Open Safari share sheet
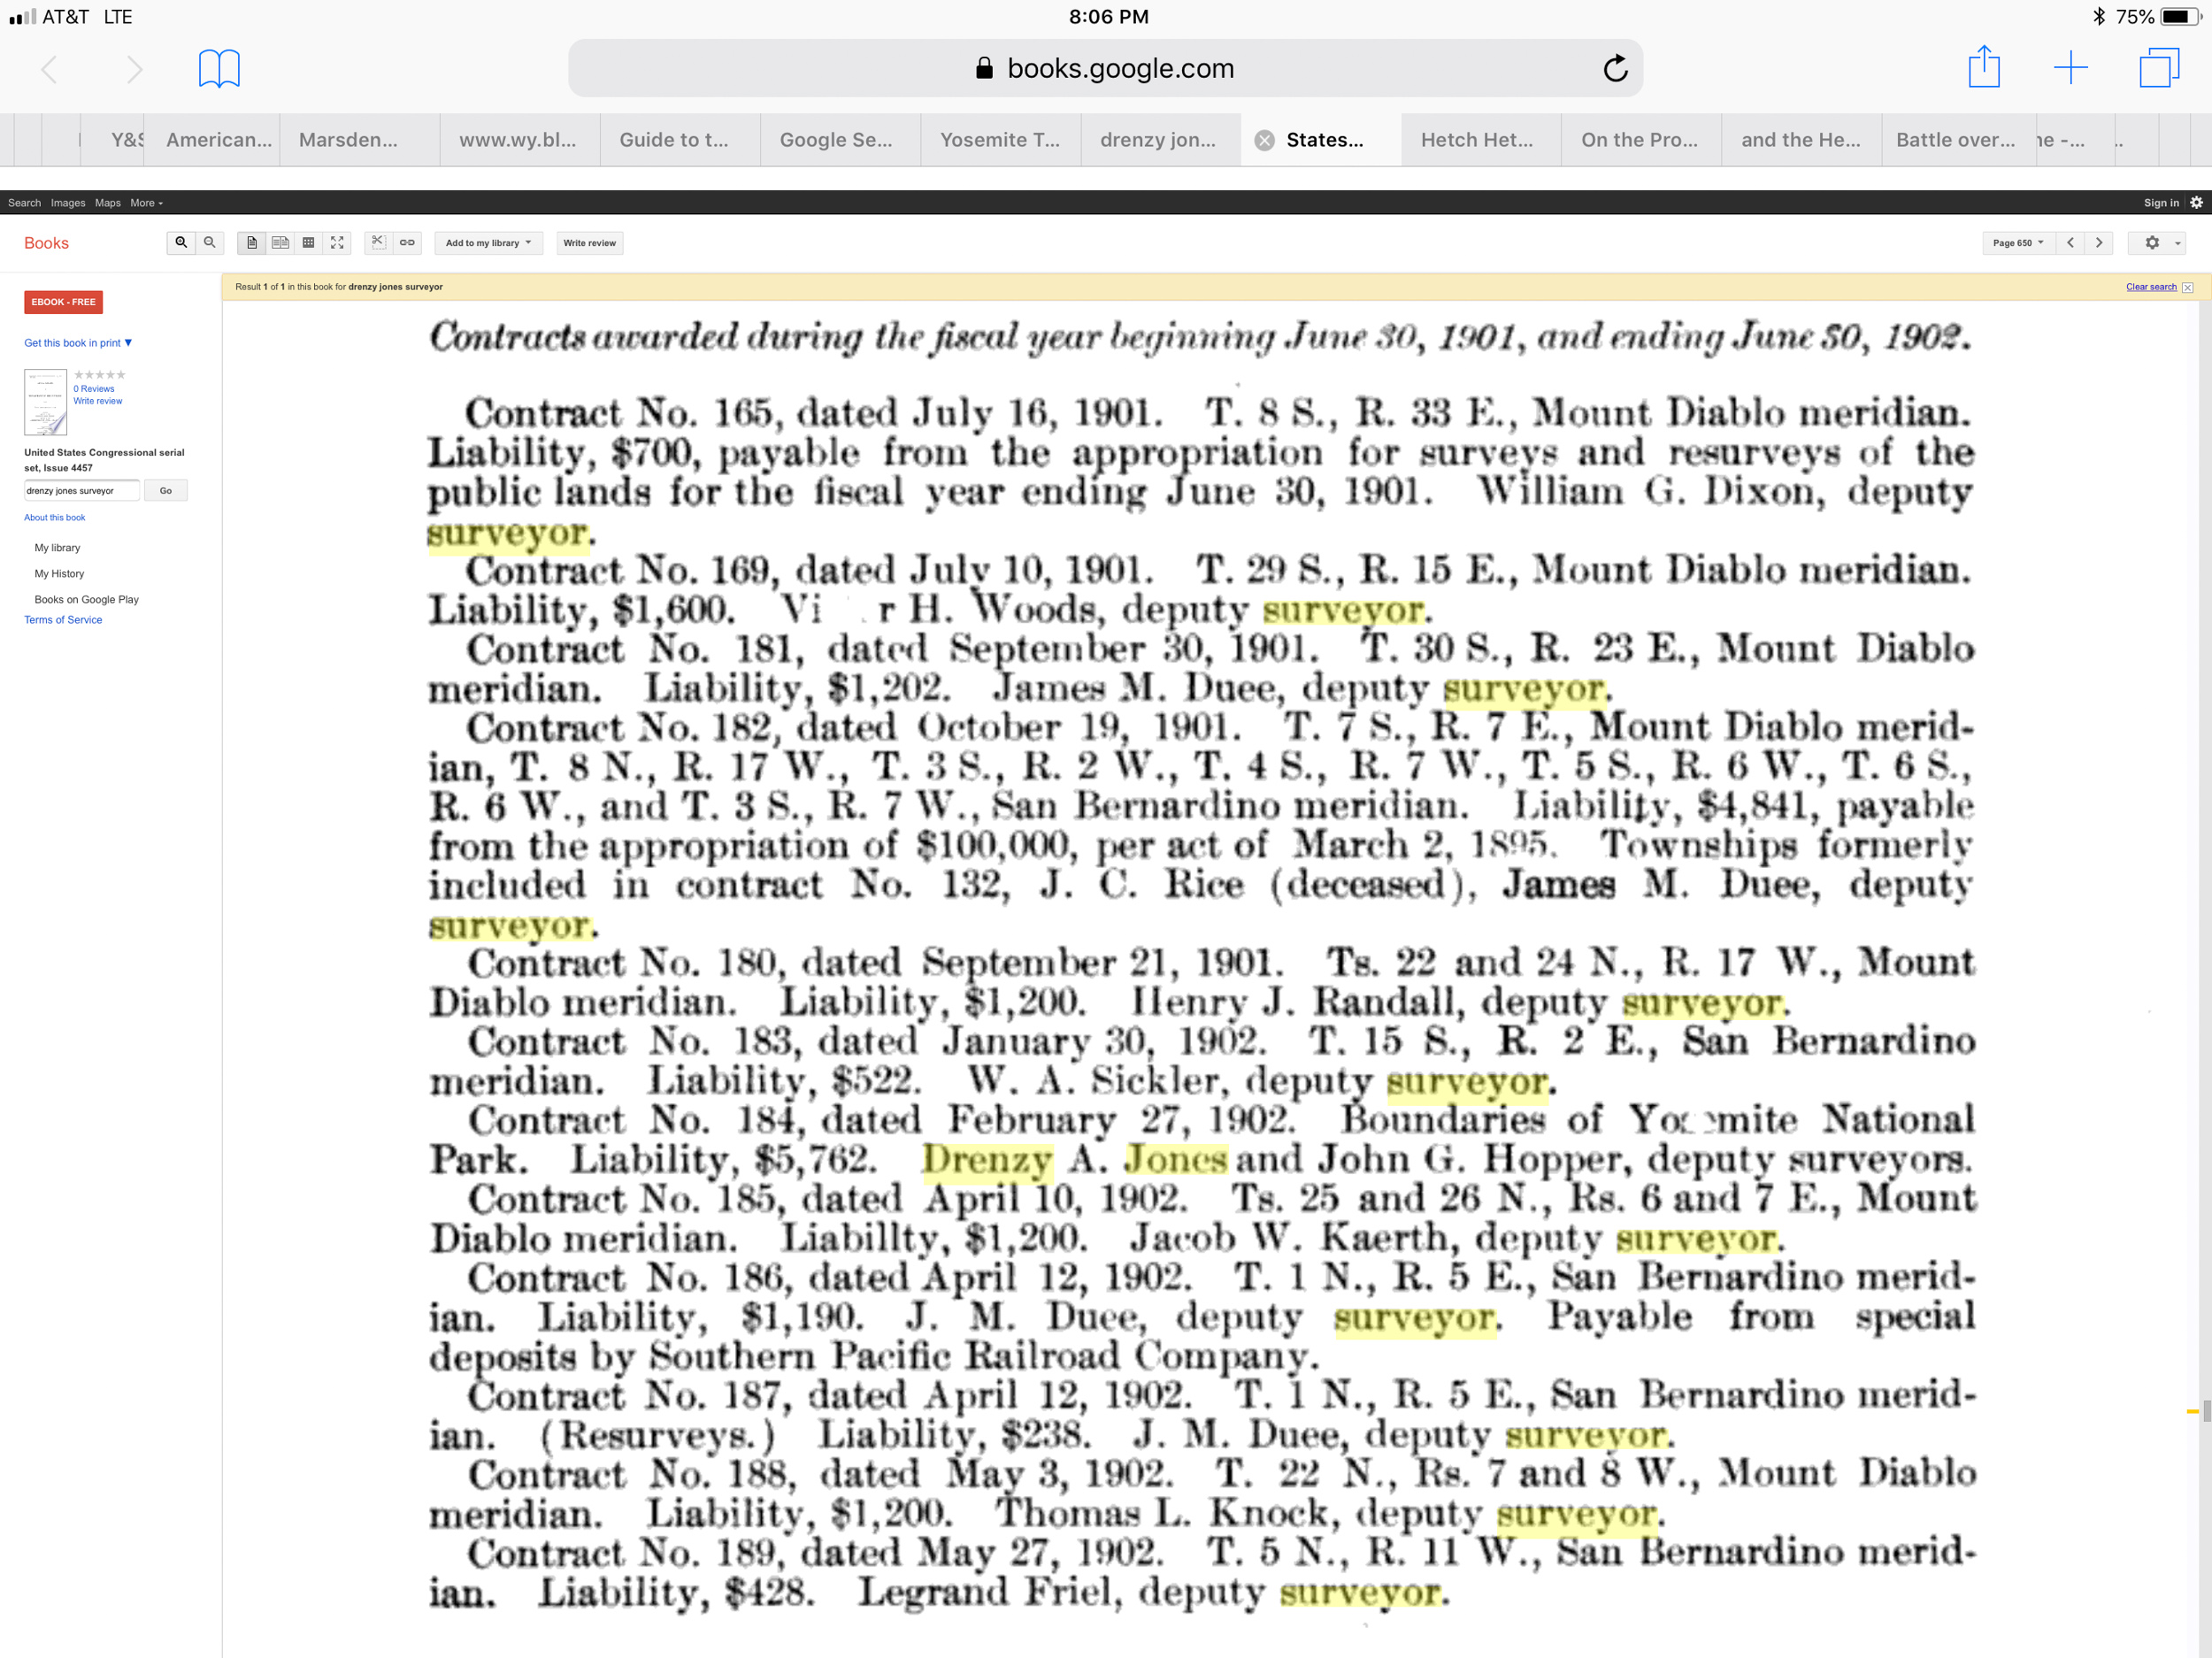 tap(1984, 67)
